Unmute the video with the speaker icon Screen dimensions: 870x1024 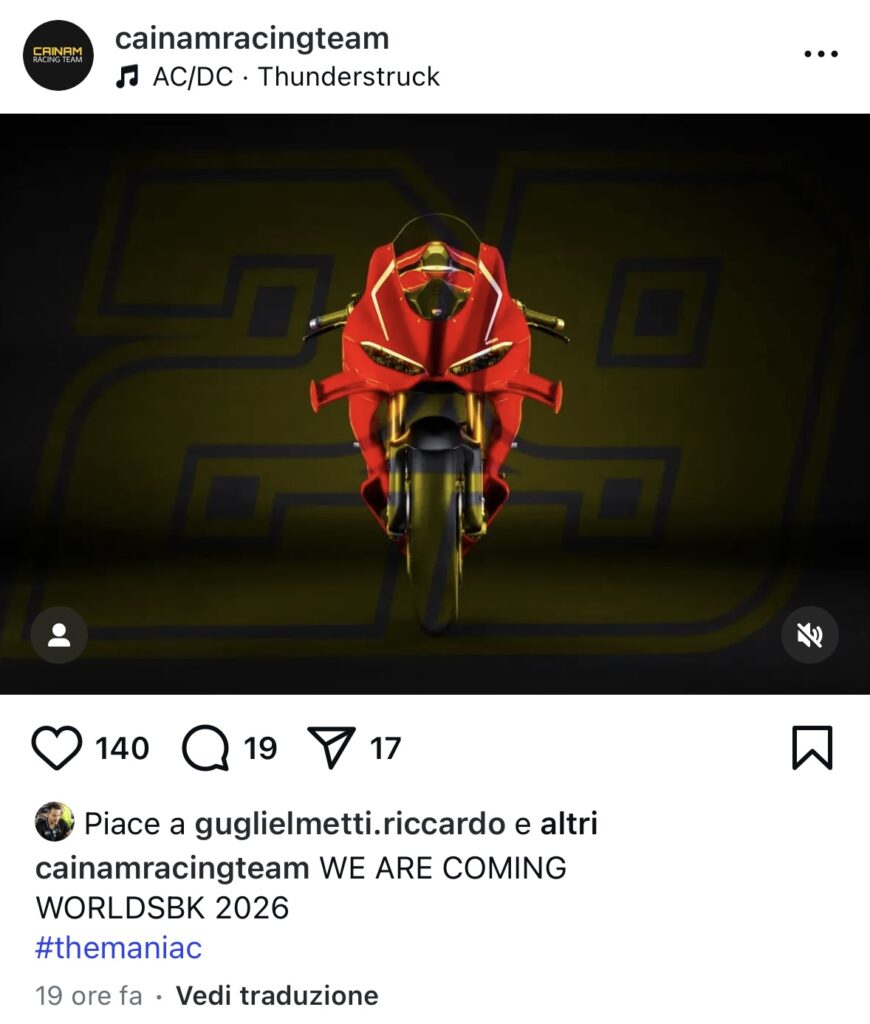[x=810, y=635]
